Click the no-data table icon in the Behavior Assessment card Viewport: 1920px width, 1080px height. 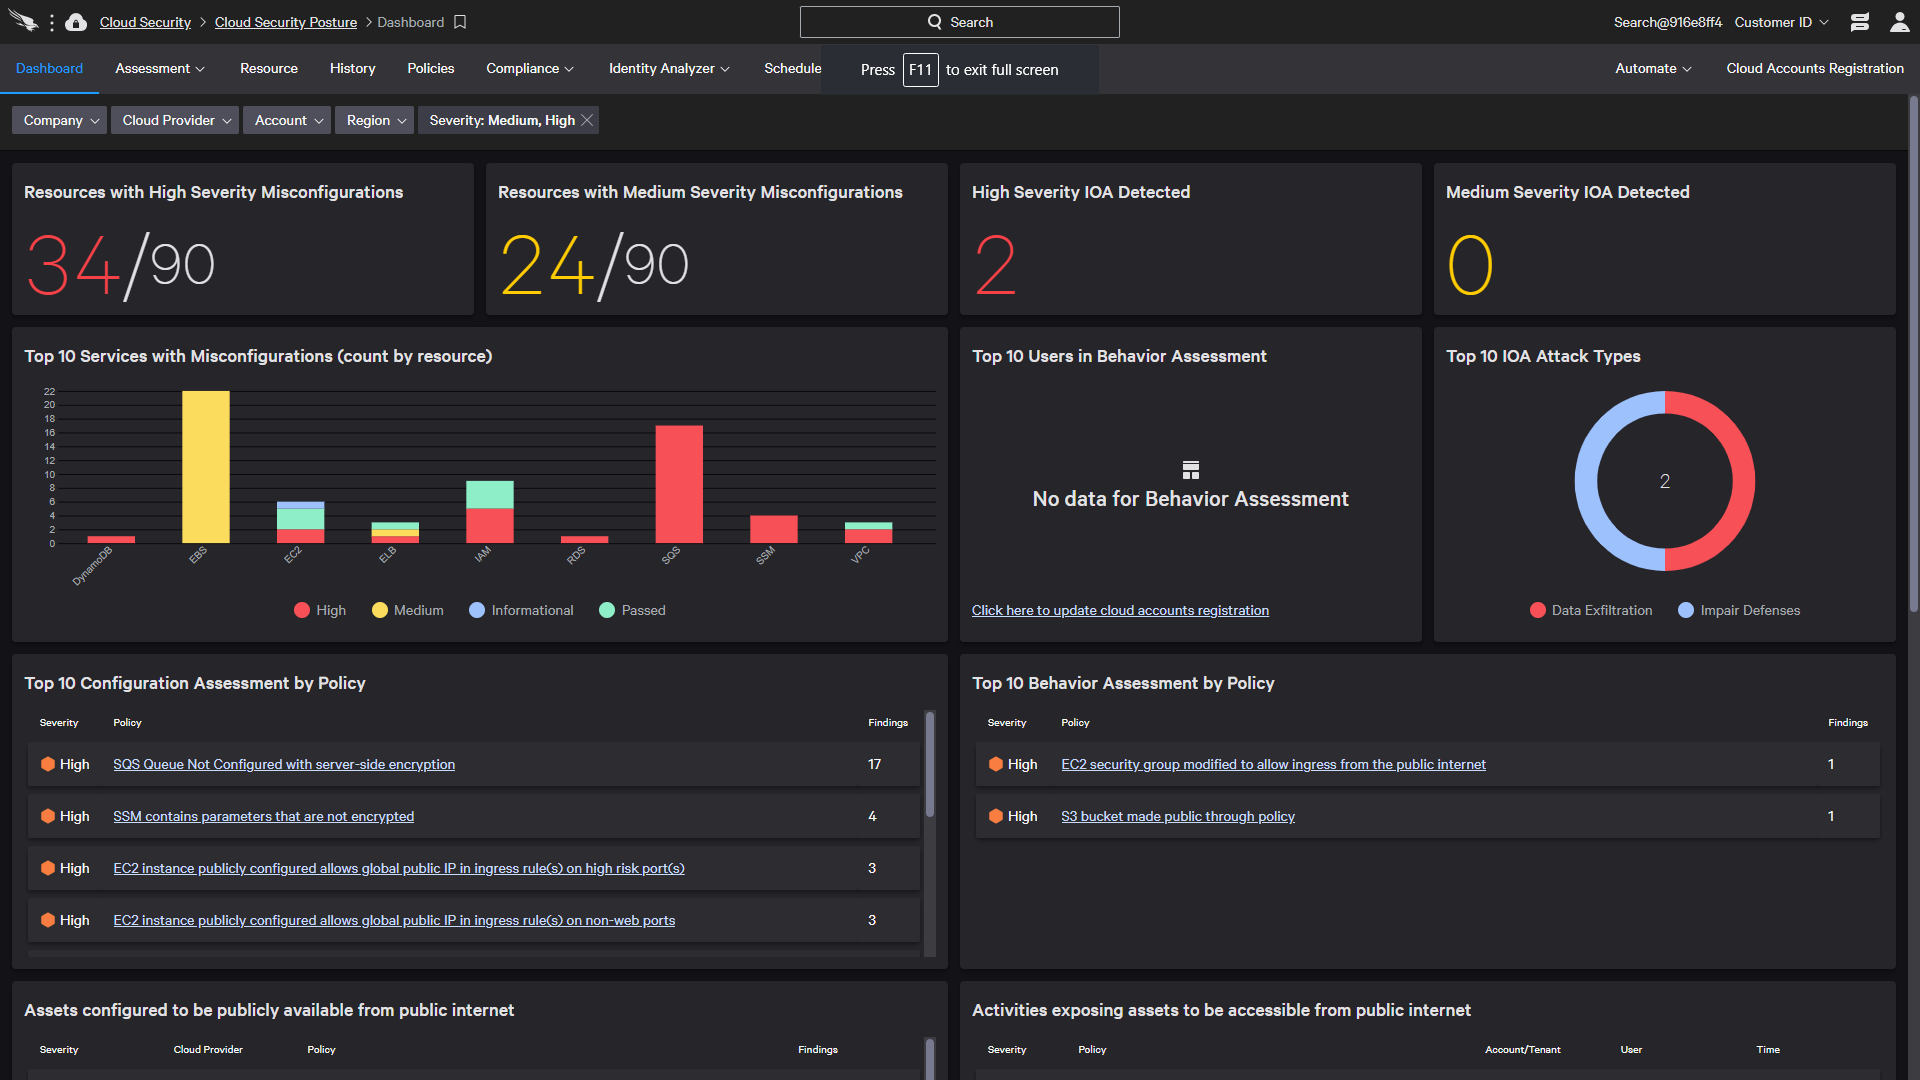(x=1190, y=470)
